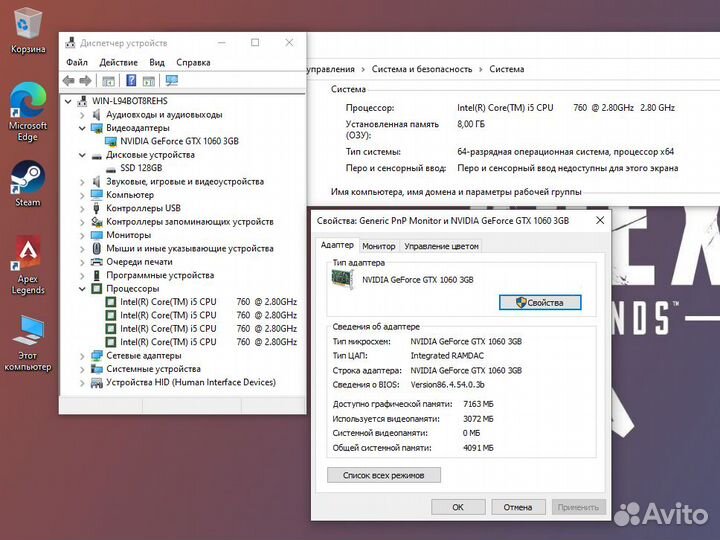Click the Система breadcrumb item

(x=506, y=69)
